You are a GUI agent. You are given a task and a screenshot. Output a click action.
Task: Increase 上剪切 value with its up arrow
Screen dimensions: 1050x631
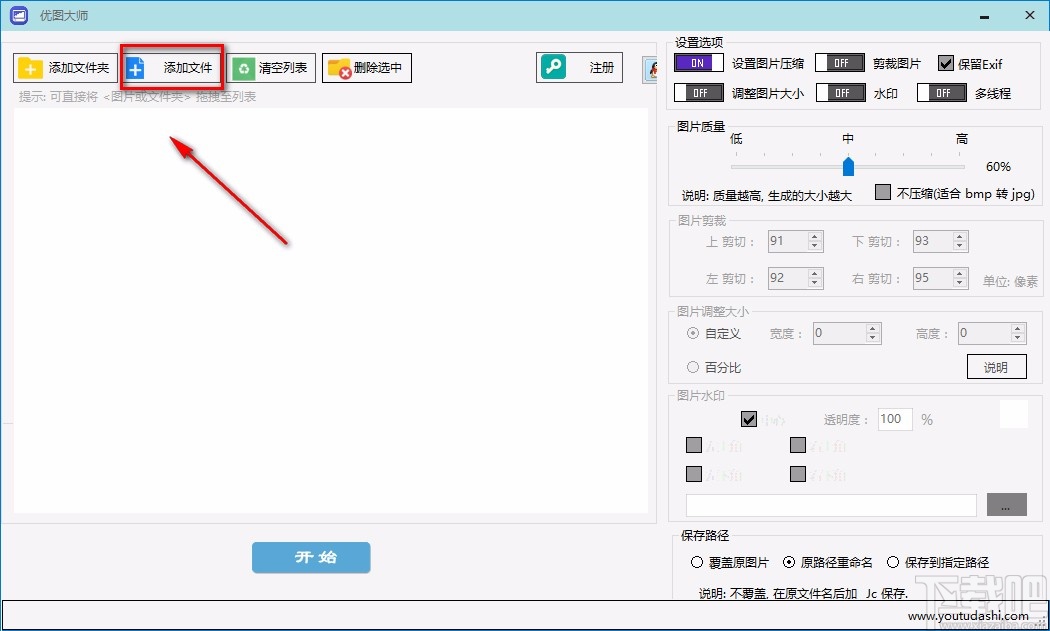click(x=815, y=236)
